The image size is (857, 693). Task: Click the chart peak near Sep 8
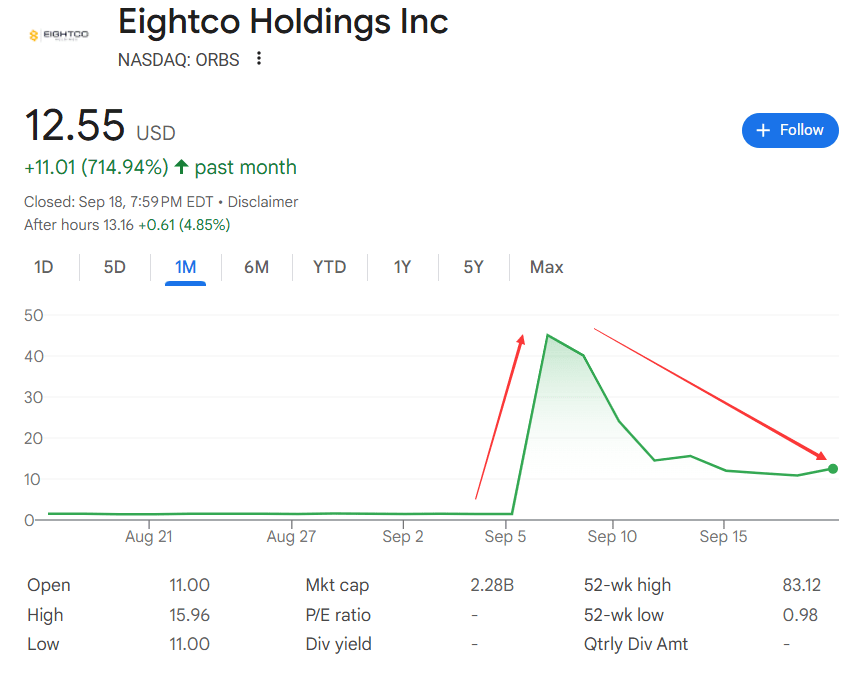pos(548,335)
